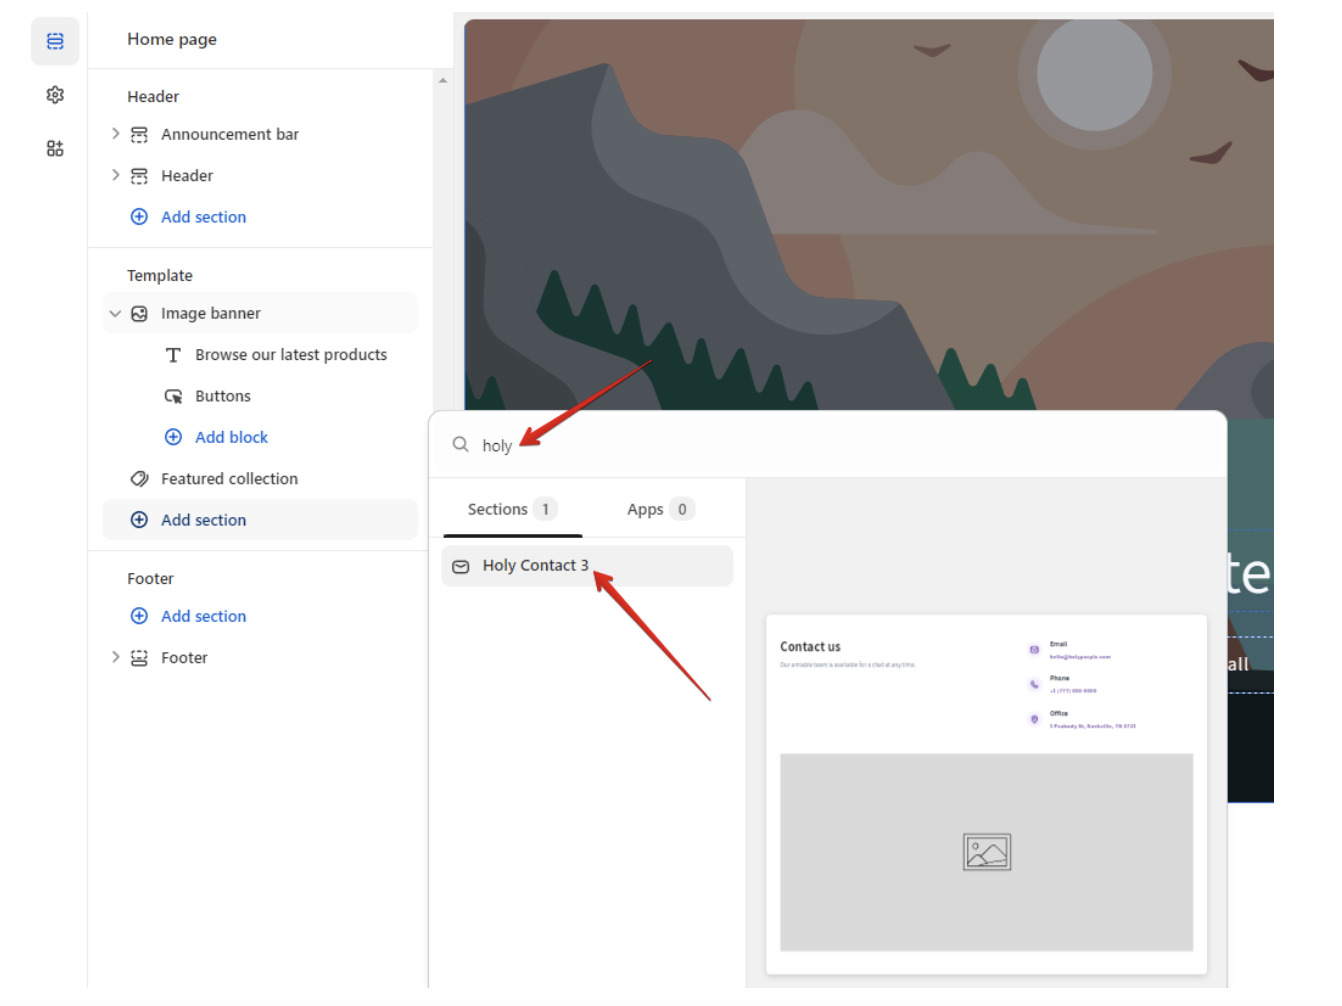
Task: Click the Footer section icon
Action: click(x=139, y=658)
